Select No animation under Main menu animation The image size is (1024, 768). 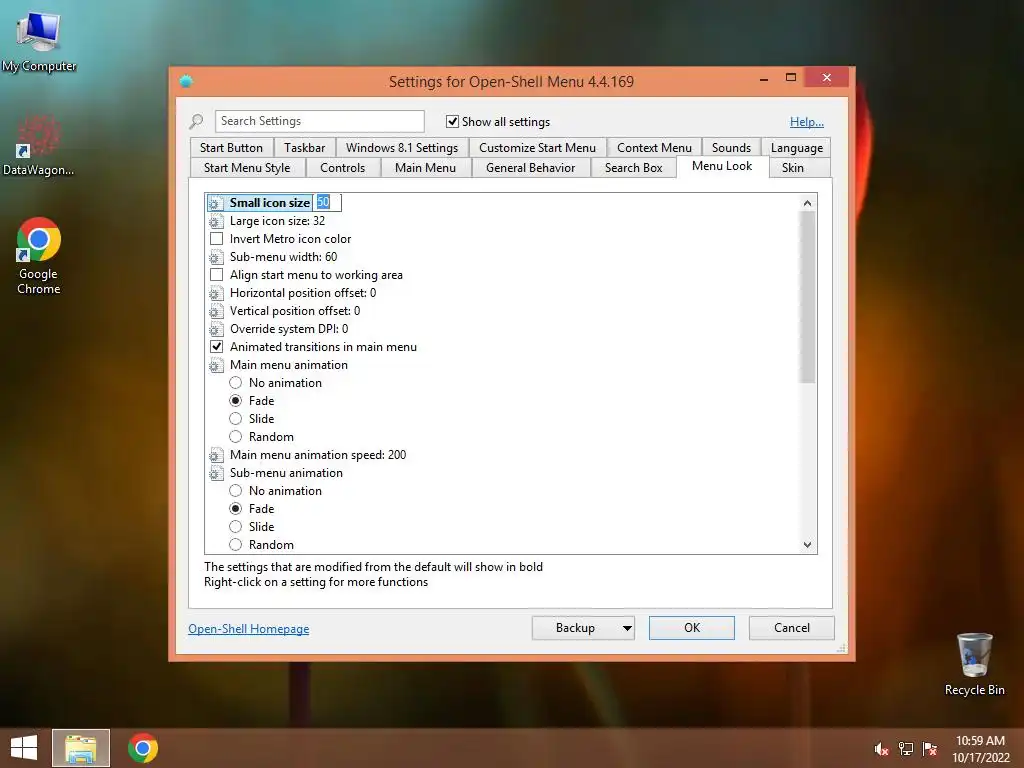236,383
